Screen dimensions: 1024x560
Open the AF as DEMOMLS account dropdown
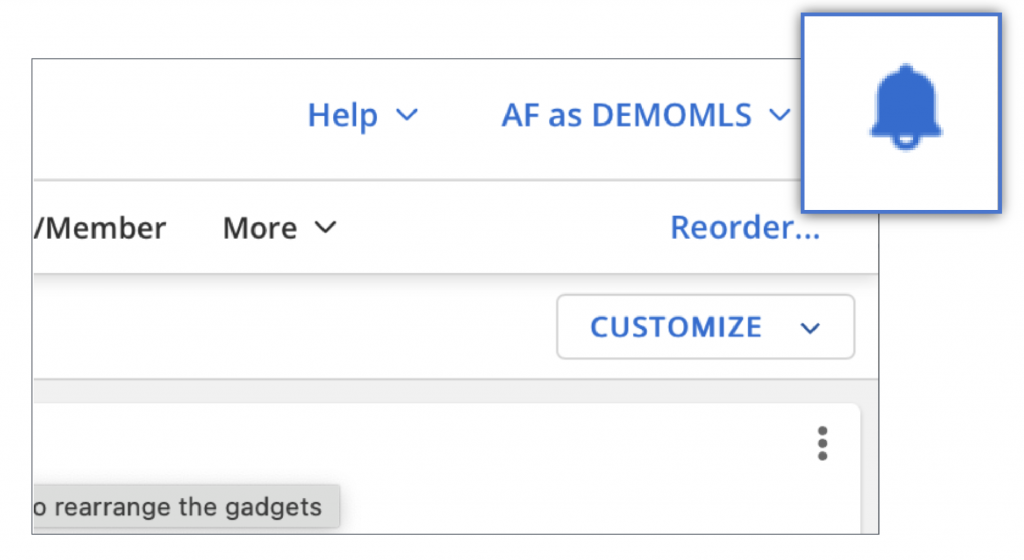(646, 116)
